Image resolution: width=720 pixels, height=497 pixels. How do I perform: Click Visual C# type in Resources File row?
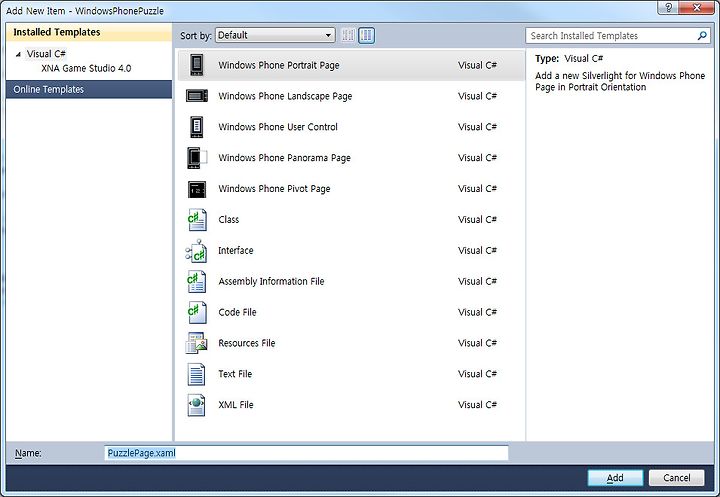477,343
